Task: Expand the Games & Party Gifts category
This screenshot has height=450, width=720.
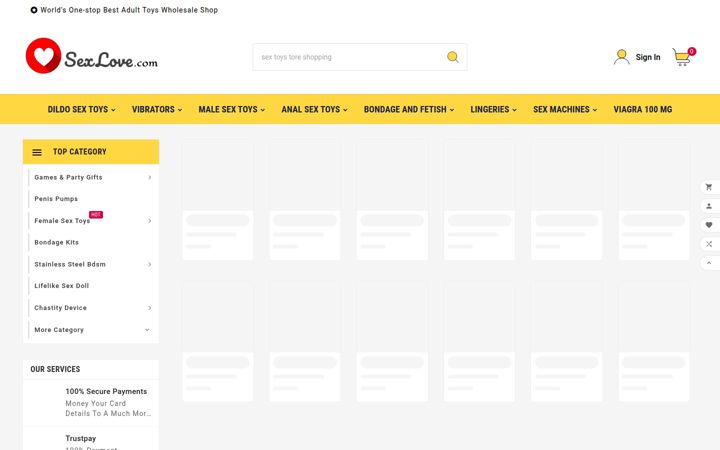Action: tap(150, 177)
